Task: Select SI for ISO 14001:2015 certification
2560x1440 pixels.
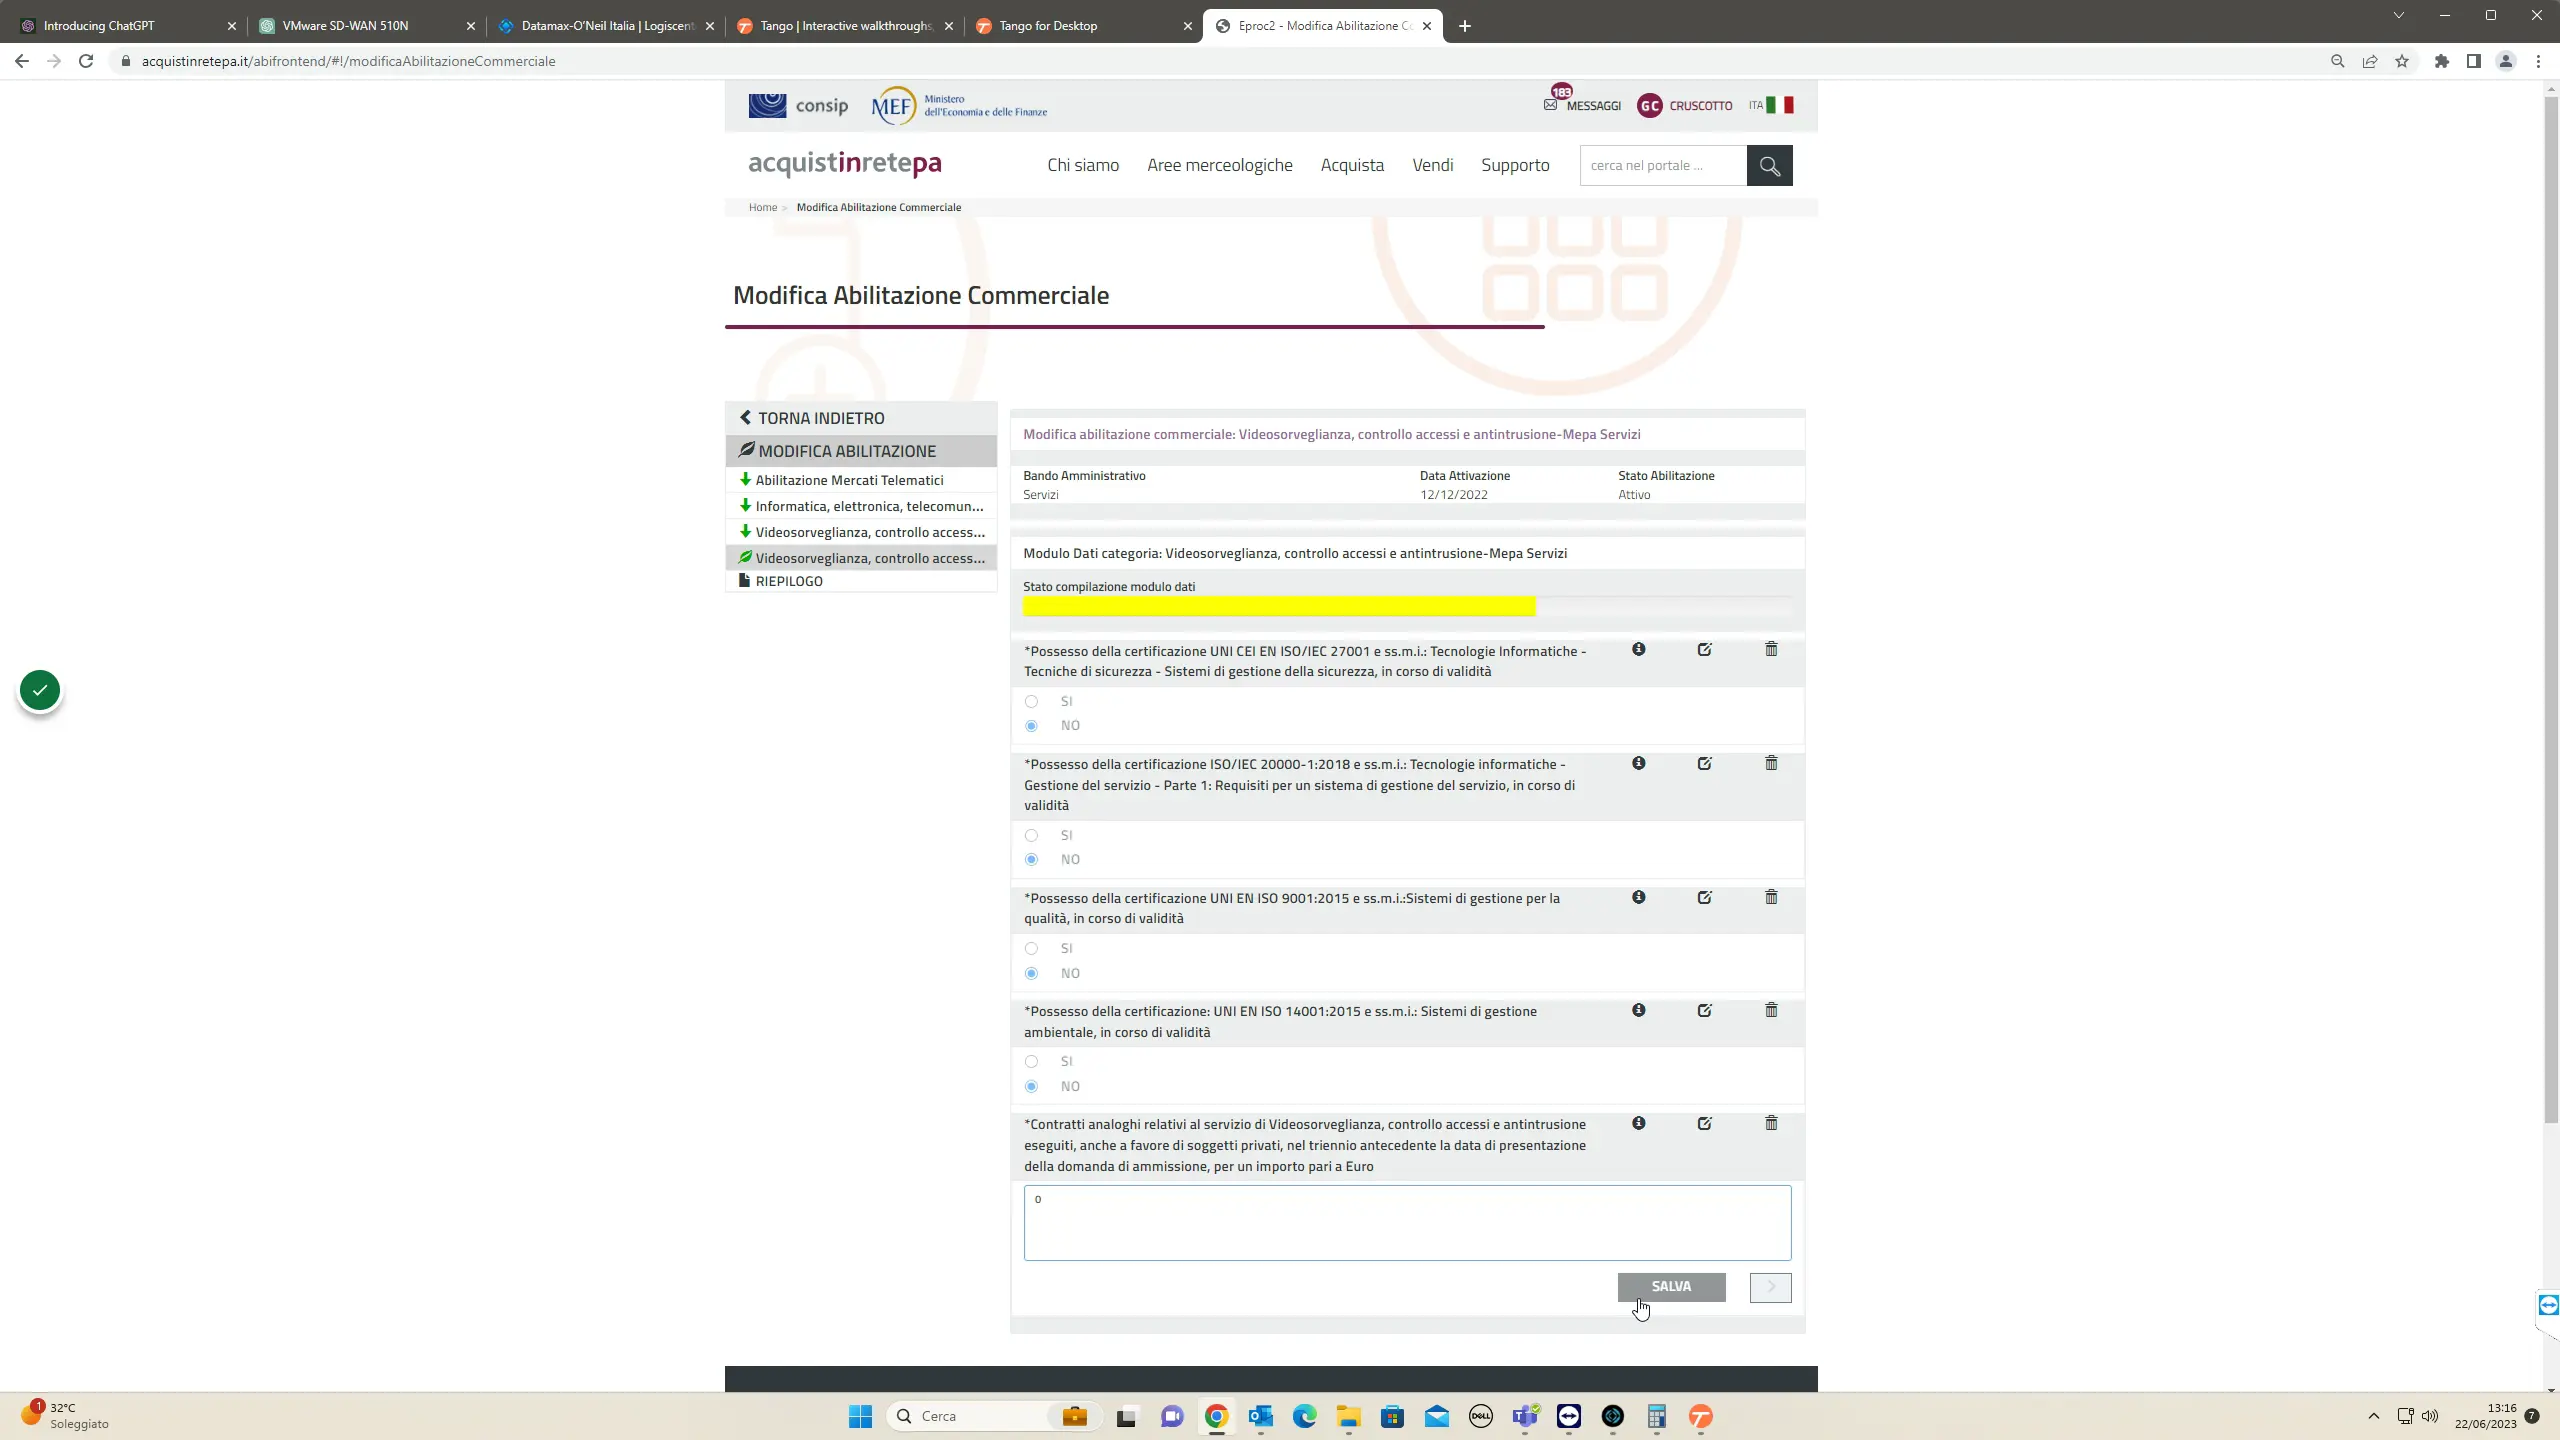Action: pos(1031,1062)
